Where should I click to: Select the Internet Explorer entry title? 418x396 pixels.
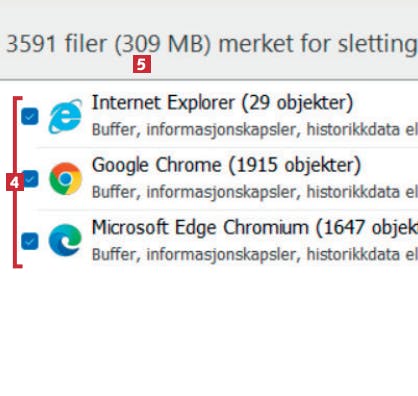(163, 103)
